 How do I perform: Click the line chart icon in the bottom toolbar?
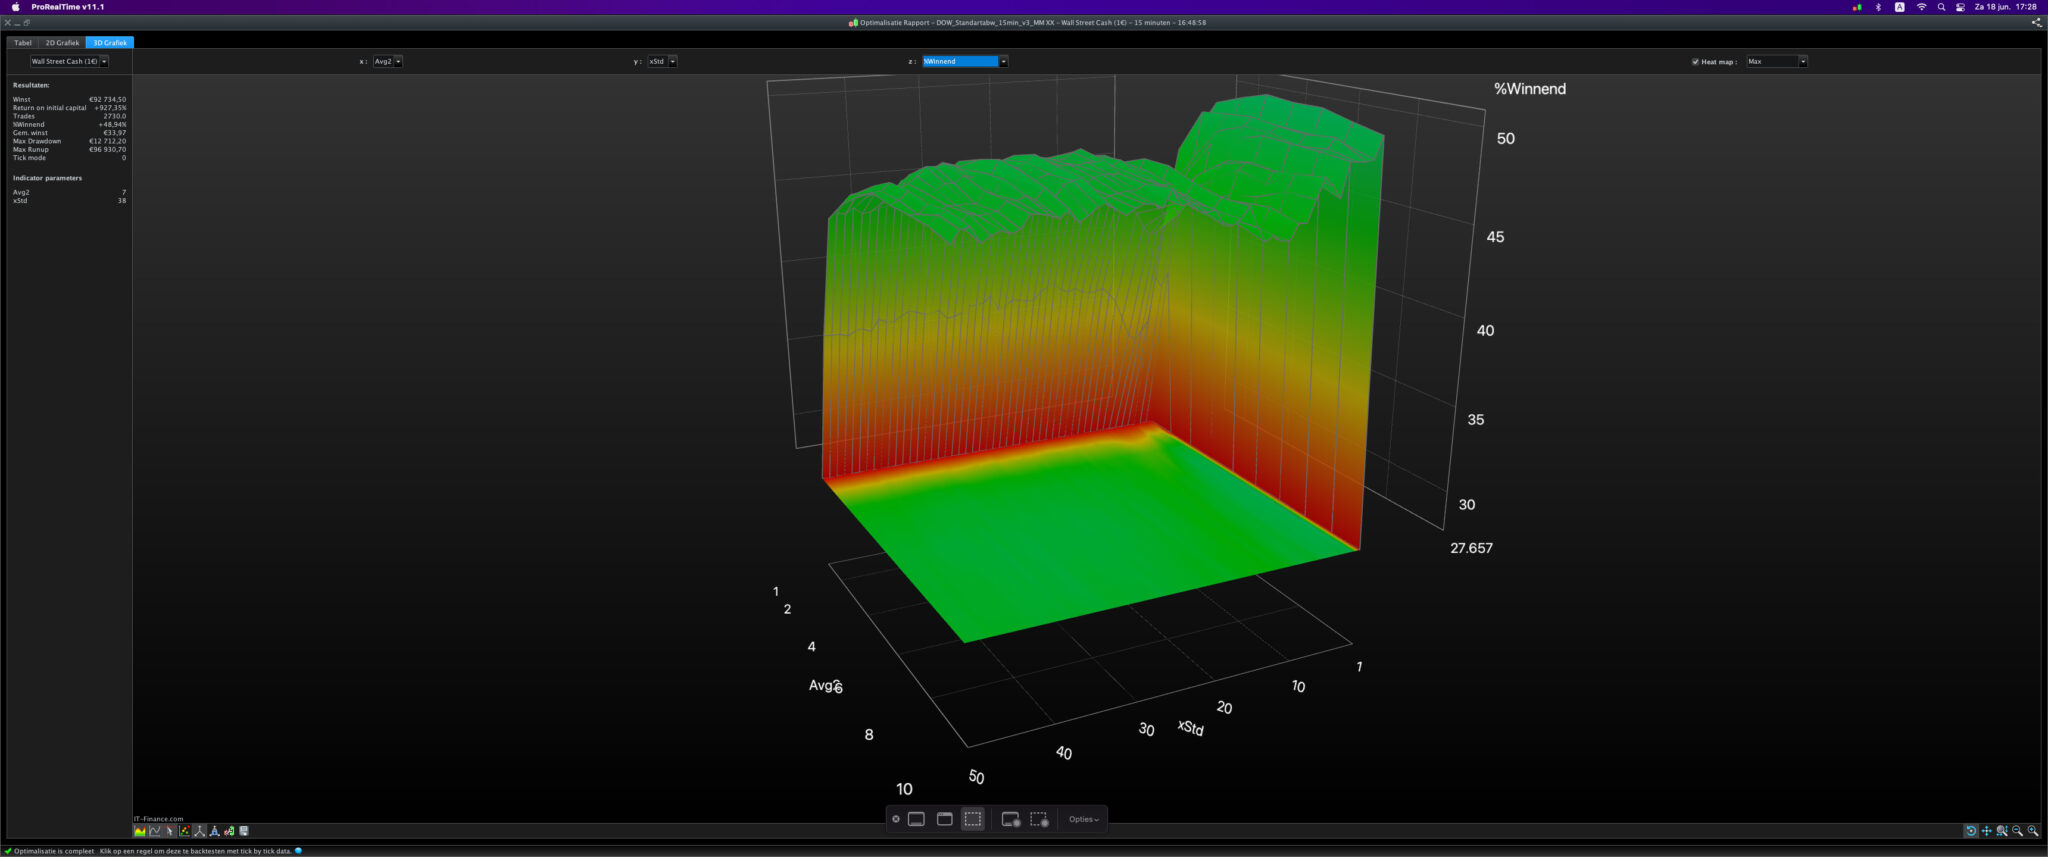[x=155, y=831]
